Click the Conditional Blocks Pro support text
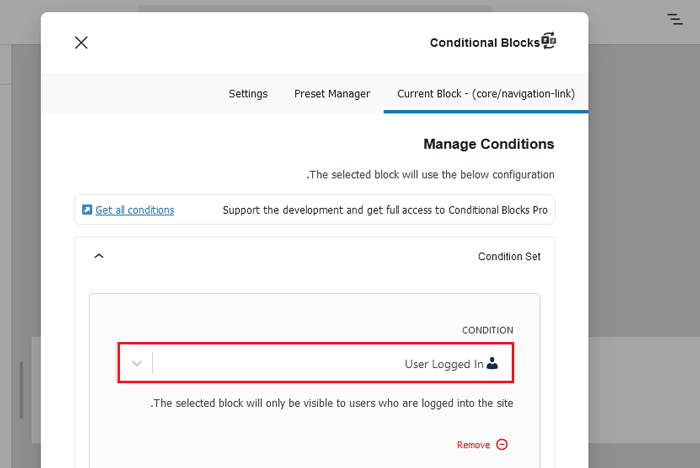The height and width of the screenshot is (468, 700). tap(385, 210)
